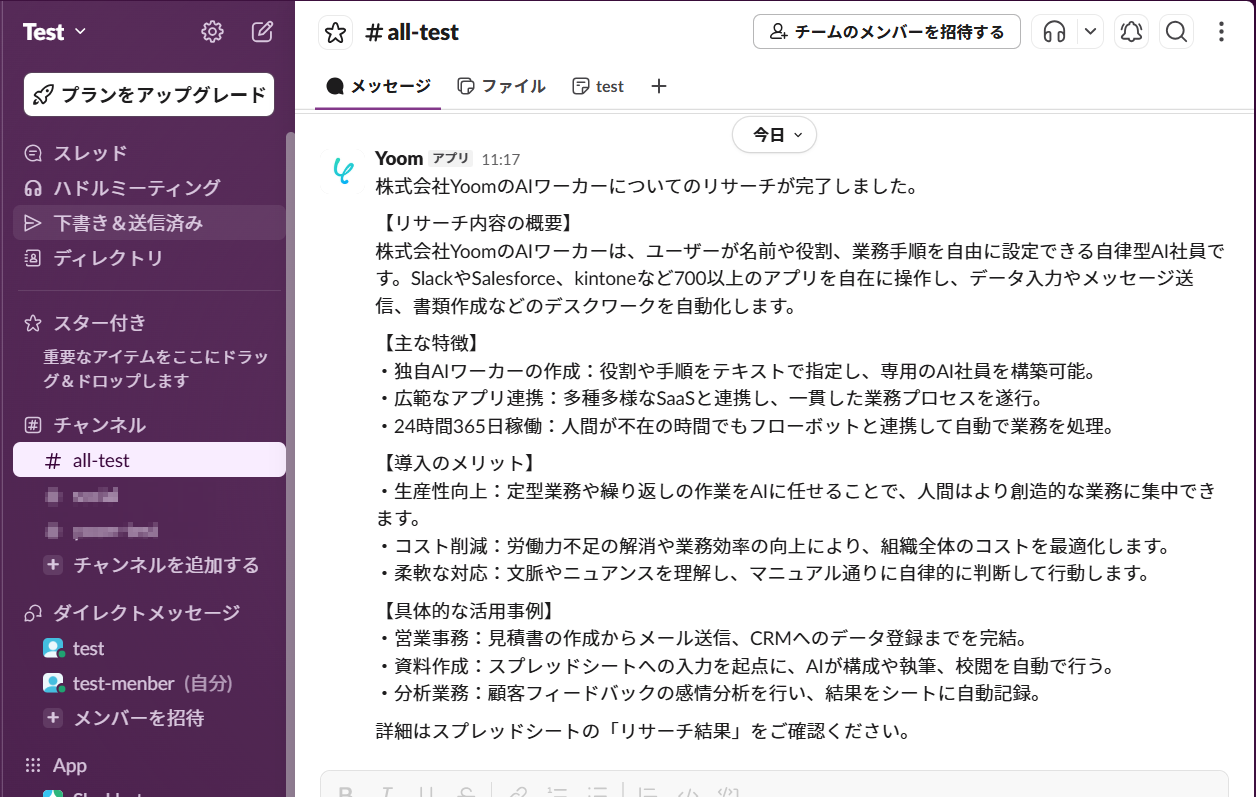Collapse the App section header
This screenshot has height=797, width=1256.
click(x=70, y=765)
